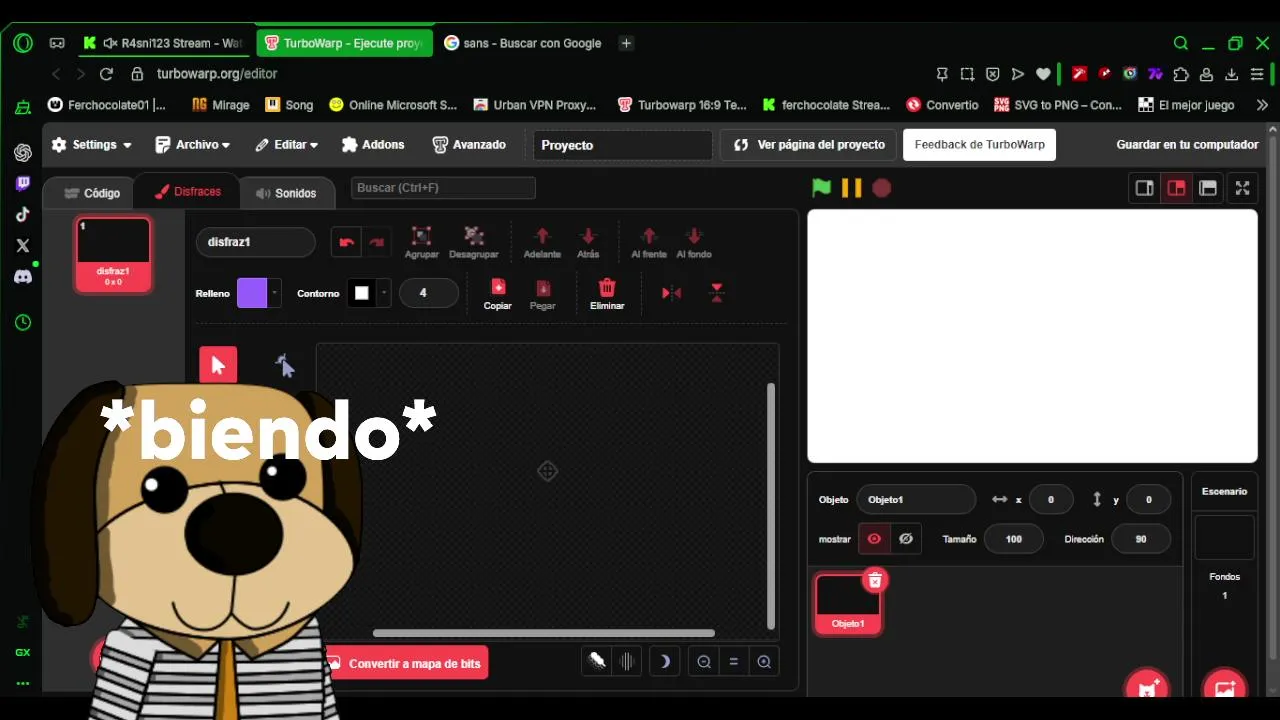Select the arrow Select tool
Image resolution: width=1280 pixels, height=720 pixels.
(218, 365)
